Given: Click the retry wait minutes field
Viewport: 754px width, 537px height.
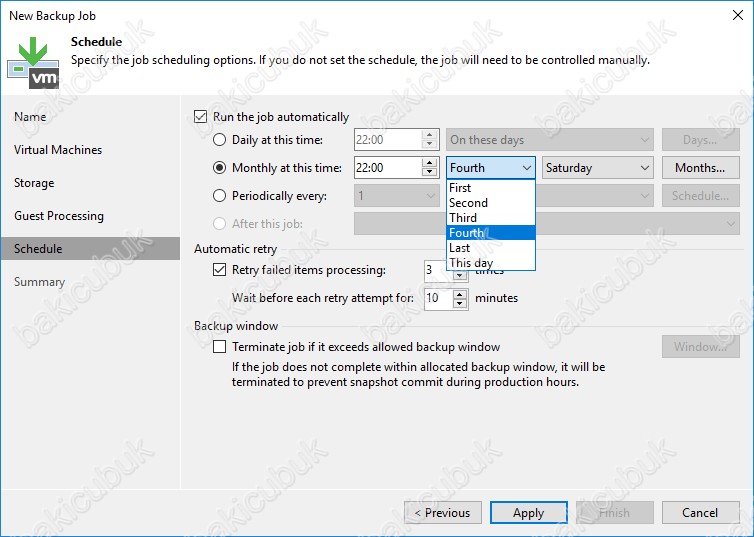Looking at the screenshot, I should tap(438, 298).
